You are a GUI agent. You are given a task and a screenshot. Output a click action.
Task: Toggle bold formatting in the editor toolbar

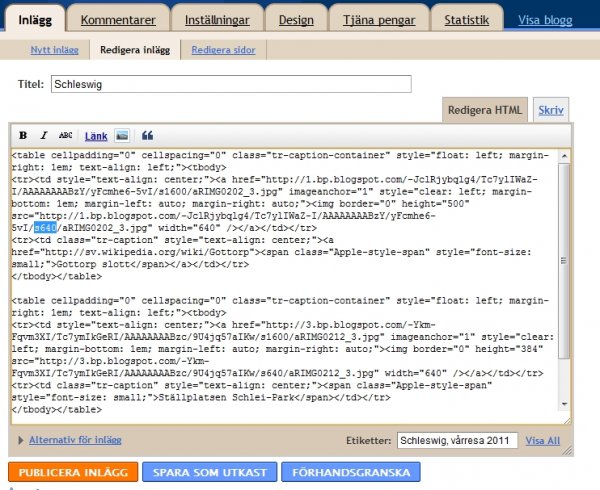[x=23, y=135]
